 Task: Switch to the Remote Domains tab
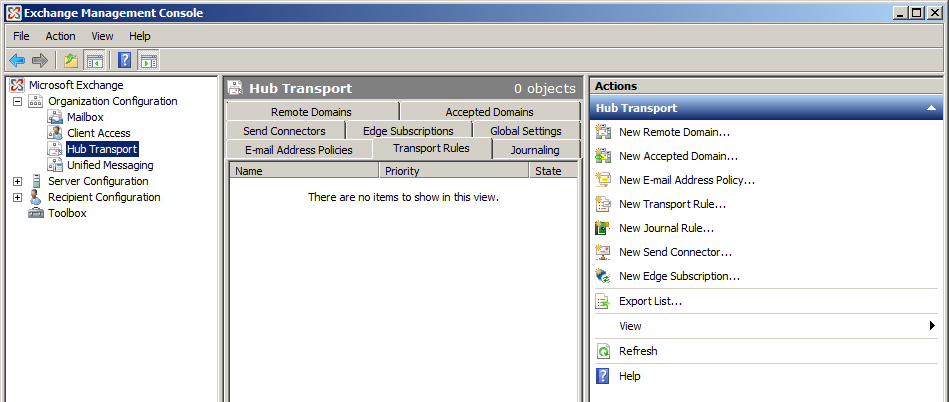[x=312, y=112]
